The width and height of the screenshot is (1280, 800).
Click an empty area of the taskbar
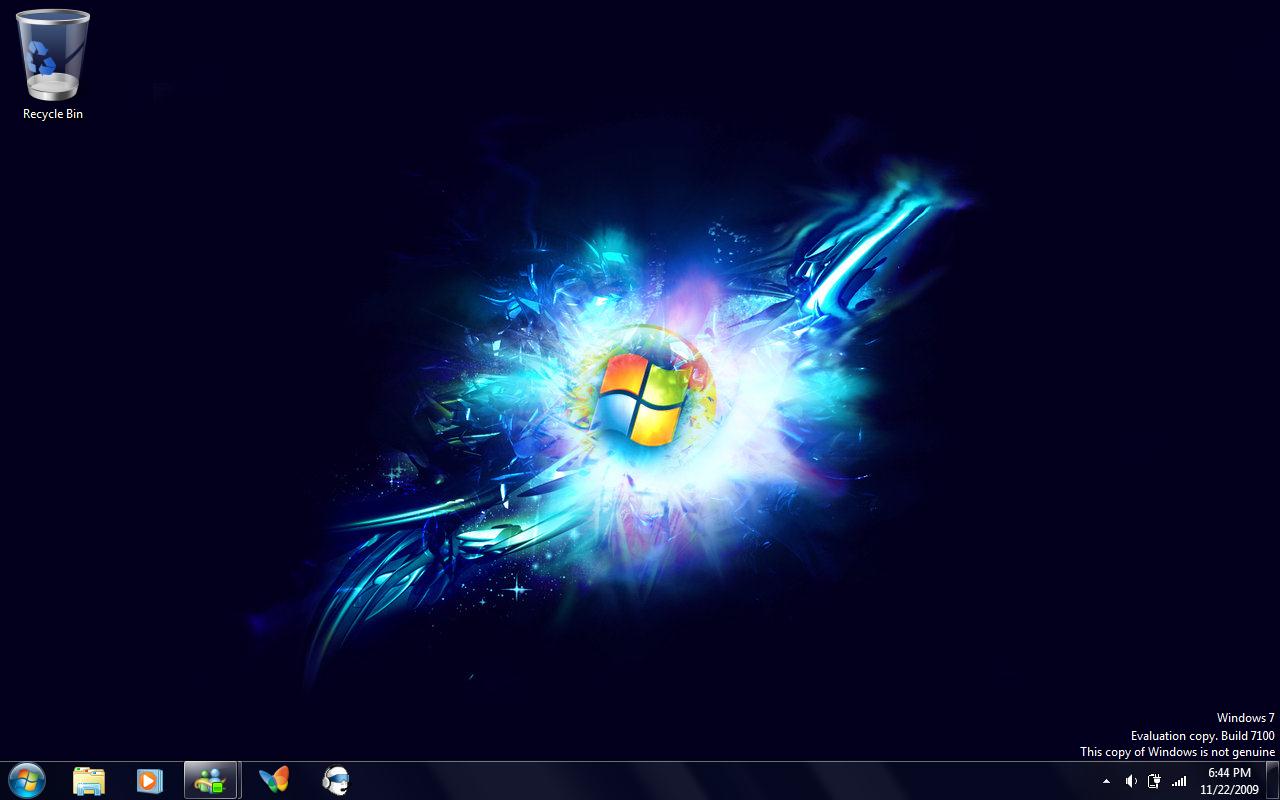700,780
